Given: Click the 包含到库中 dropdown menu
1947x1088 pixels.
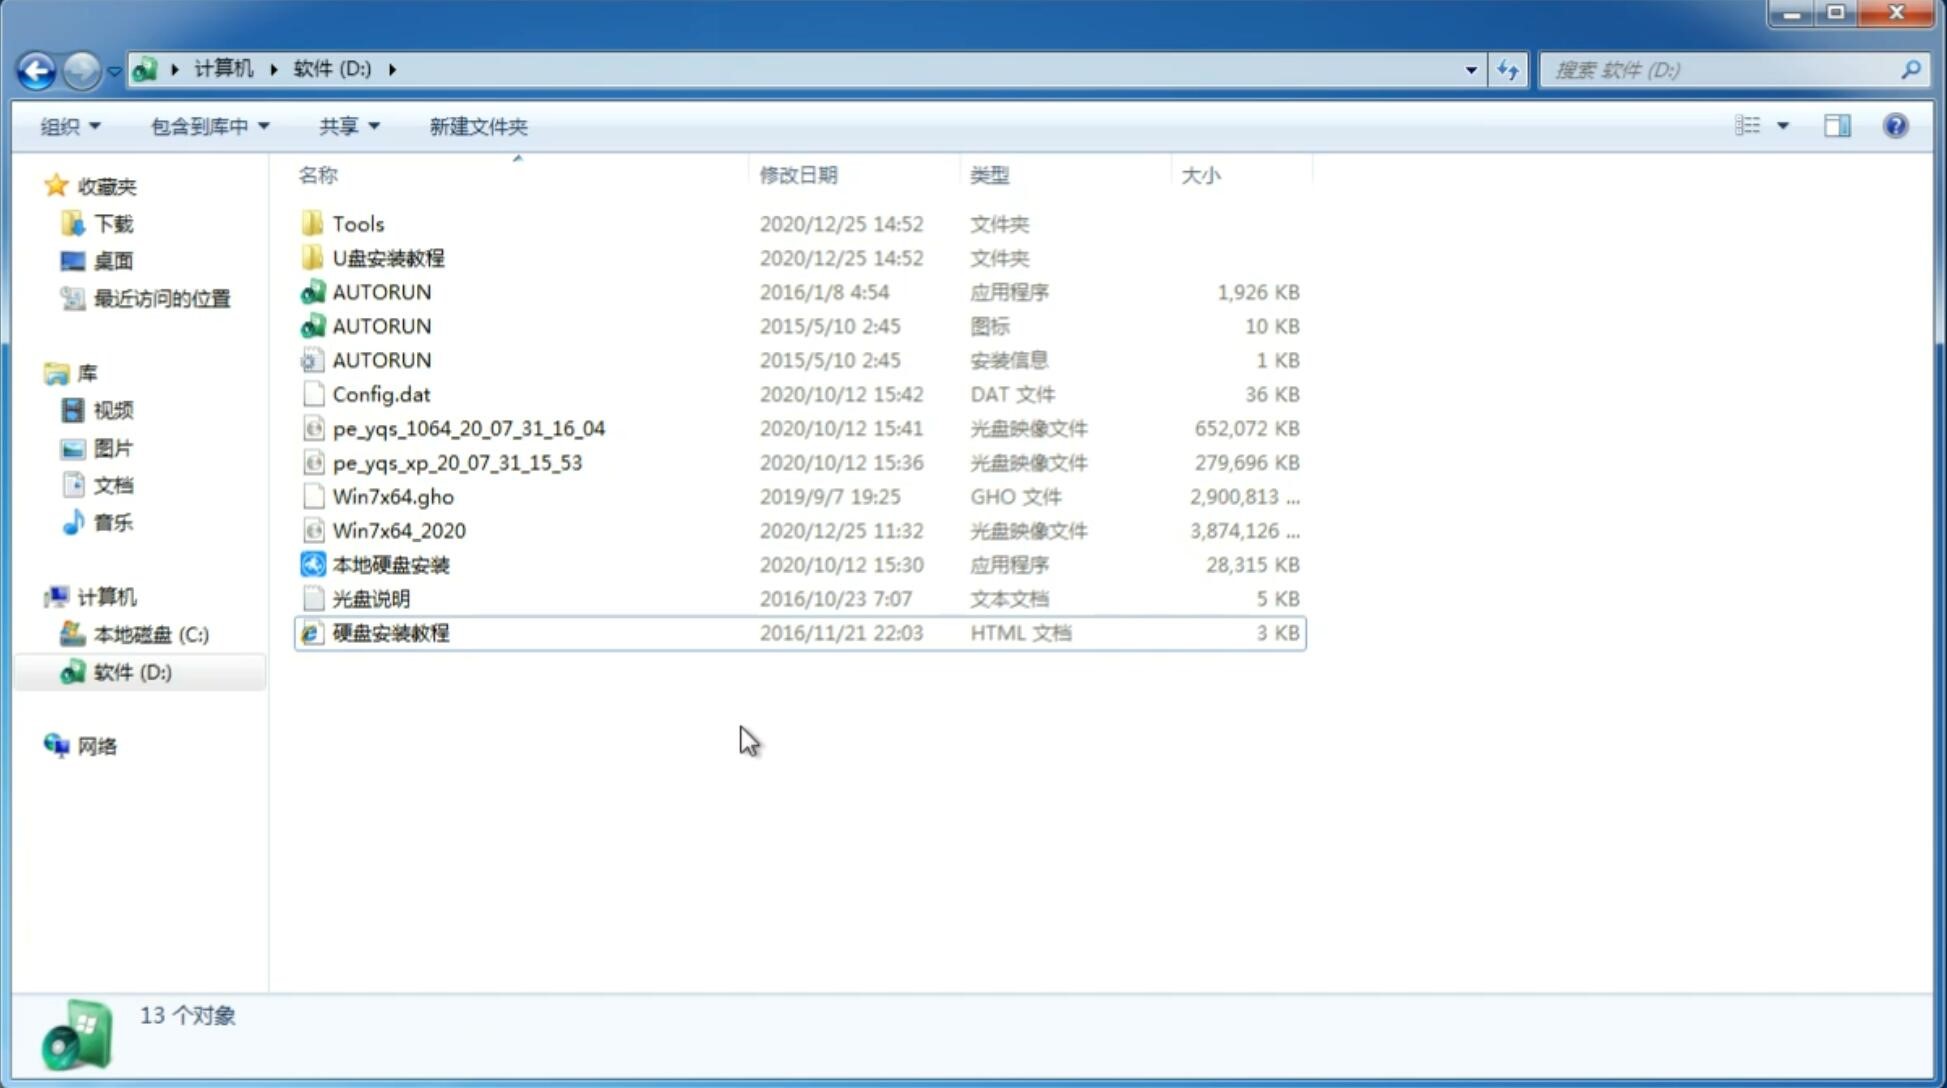Looking at the screenshot, I should pyautogui.click(x=206, y=126).
